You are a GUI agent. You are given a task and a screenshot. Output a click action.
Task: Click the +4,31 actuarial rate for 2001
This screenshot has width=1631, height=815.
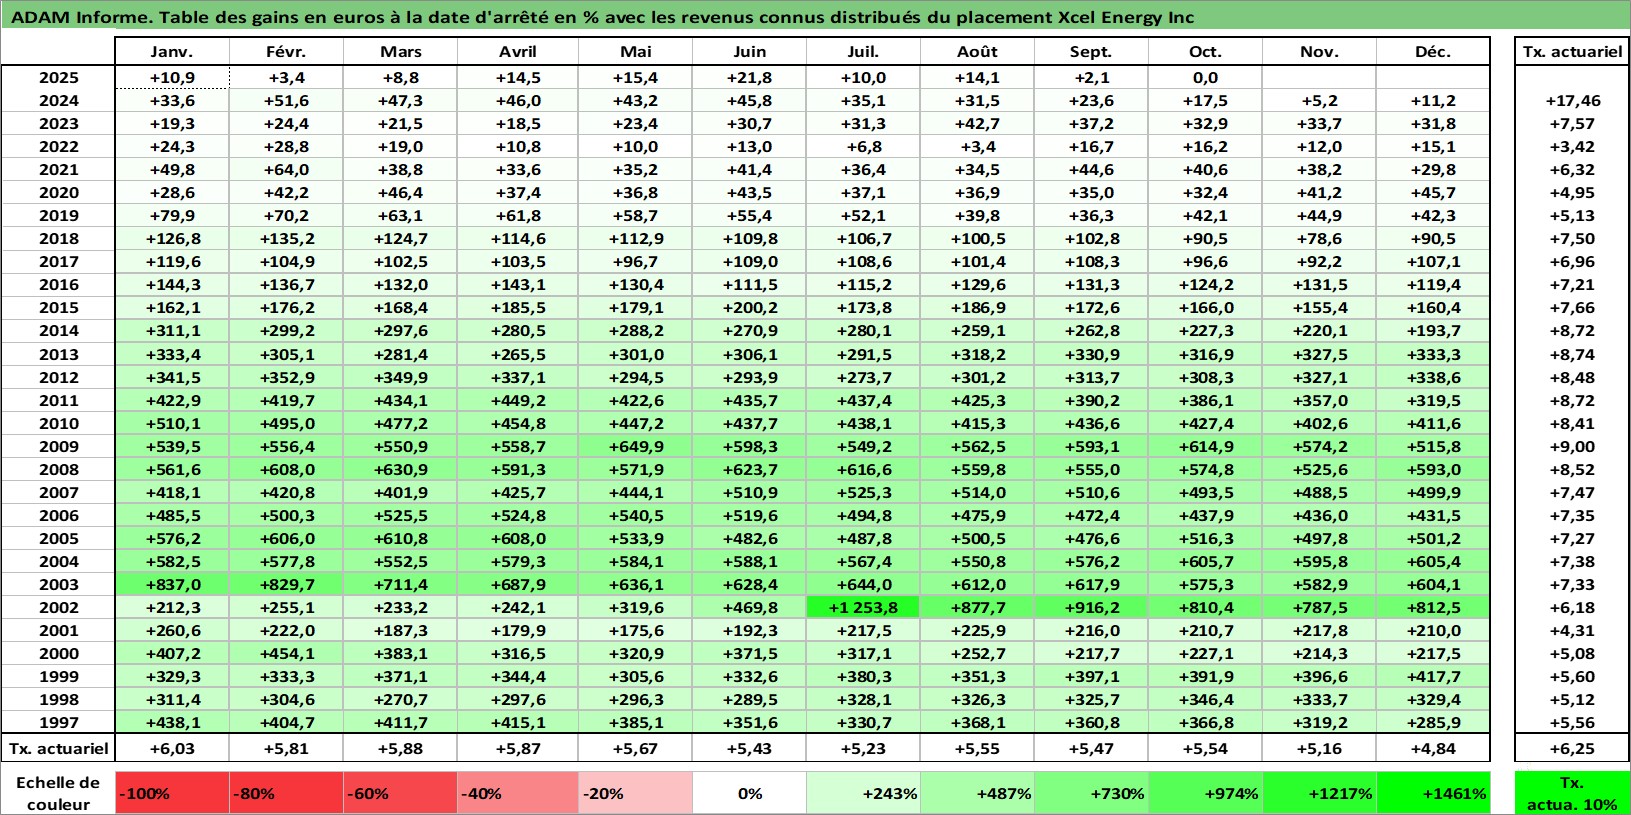pyautogui.click(x=1572, y=630)
